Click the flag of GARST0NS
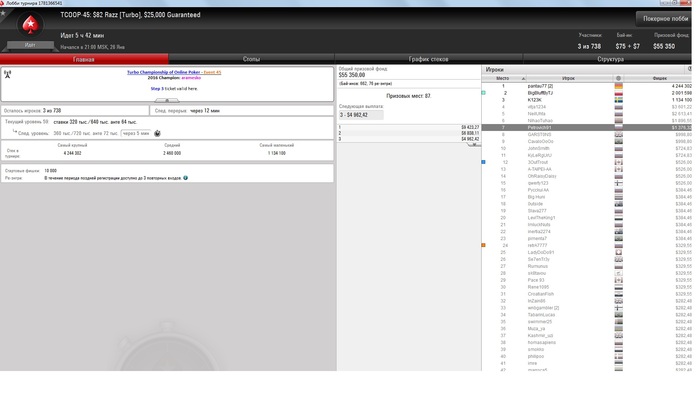This screenshot has height=394, width=700. coord(618,134)
